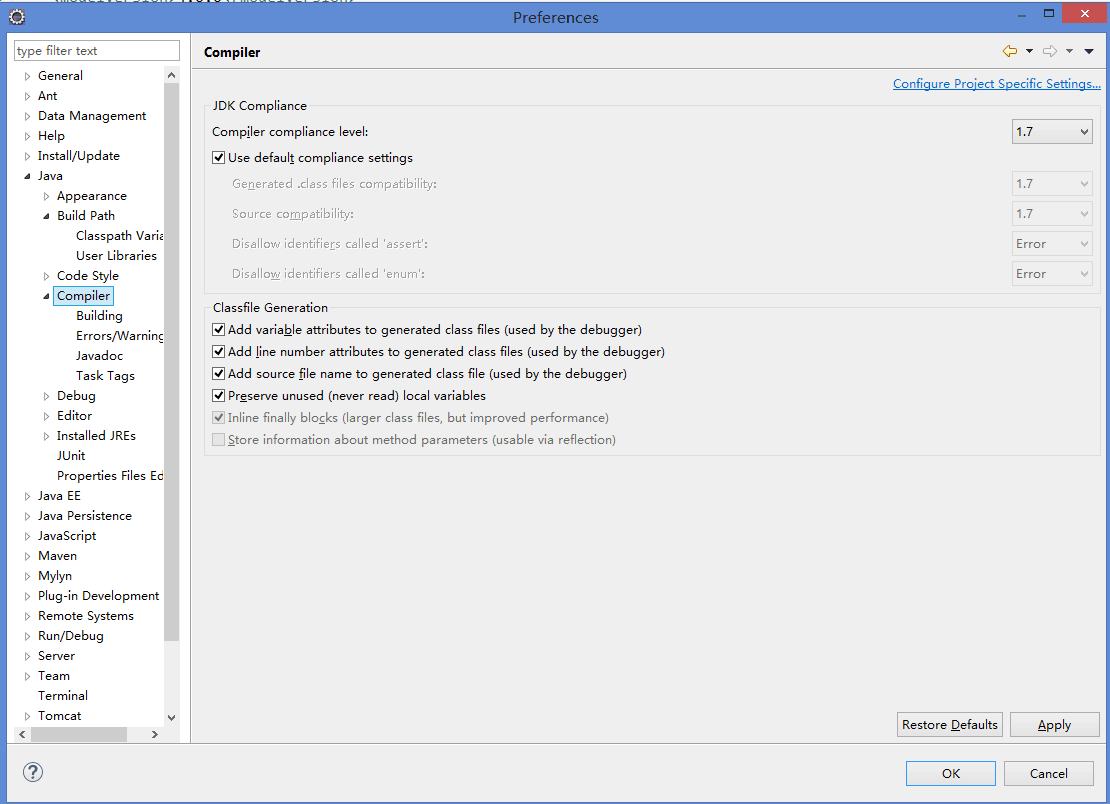Click the forward navigation arrow icon
Image resolution: width=1110 pixels, height=804 pixels.
click(x=1050, y=51)
